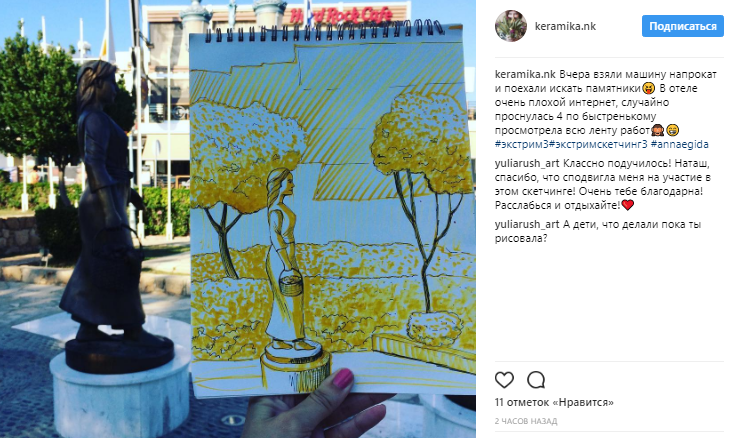The height and width of the screenshot is (438, 733).
Task: Open yuliarush_art profile from first comment
Action: tap(527, 163)
